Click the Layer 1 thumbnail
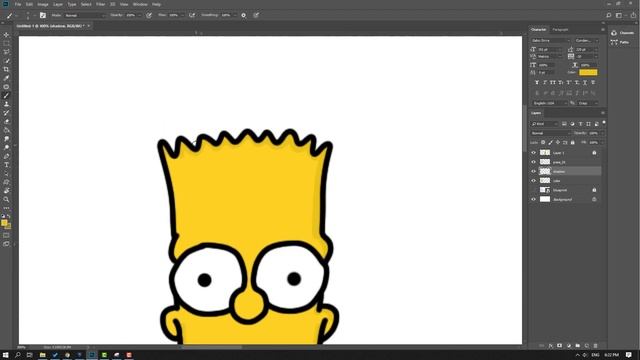Screen dimensions: 640x360 545,152
